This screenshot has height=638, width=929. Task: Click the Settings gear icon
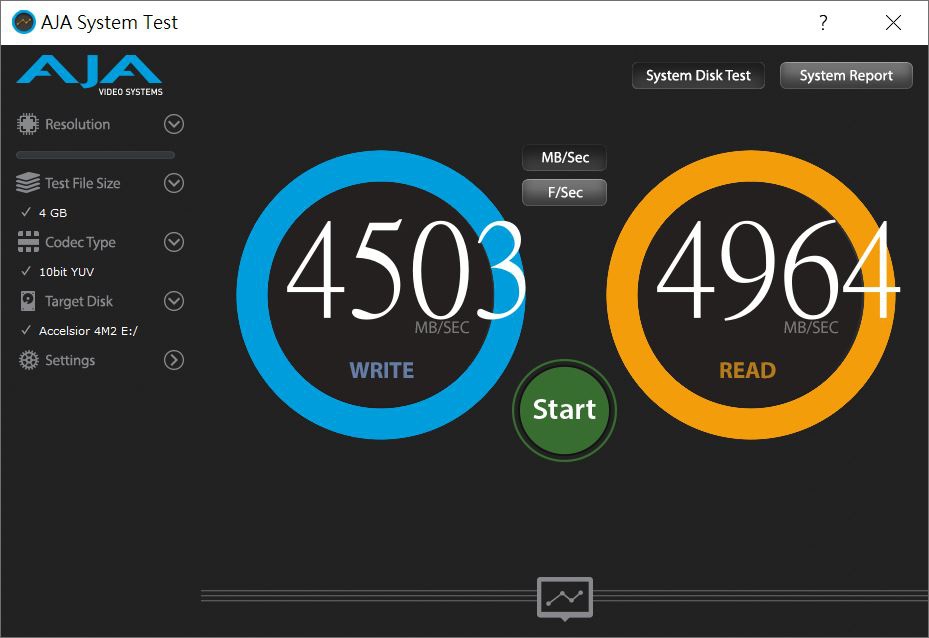[x=28, y=360]
